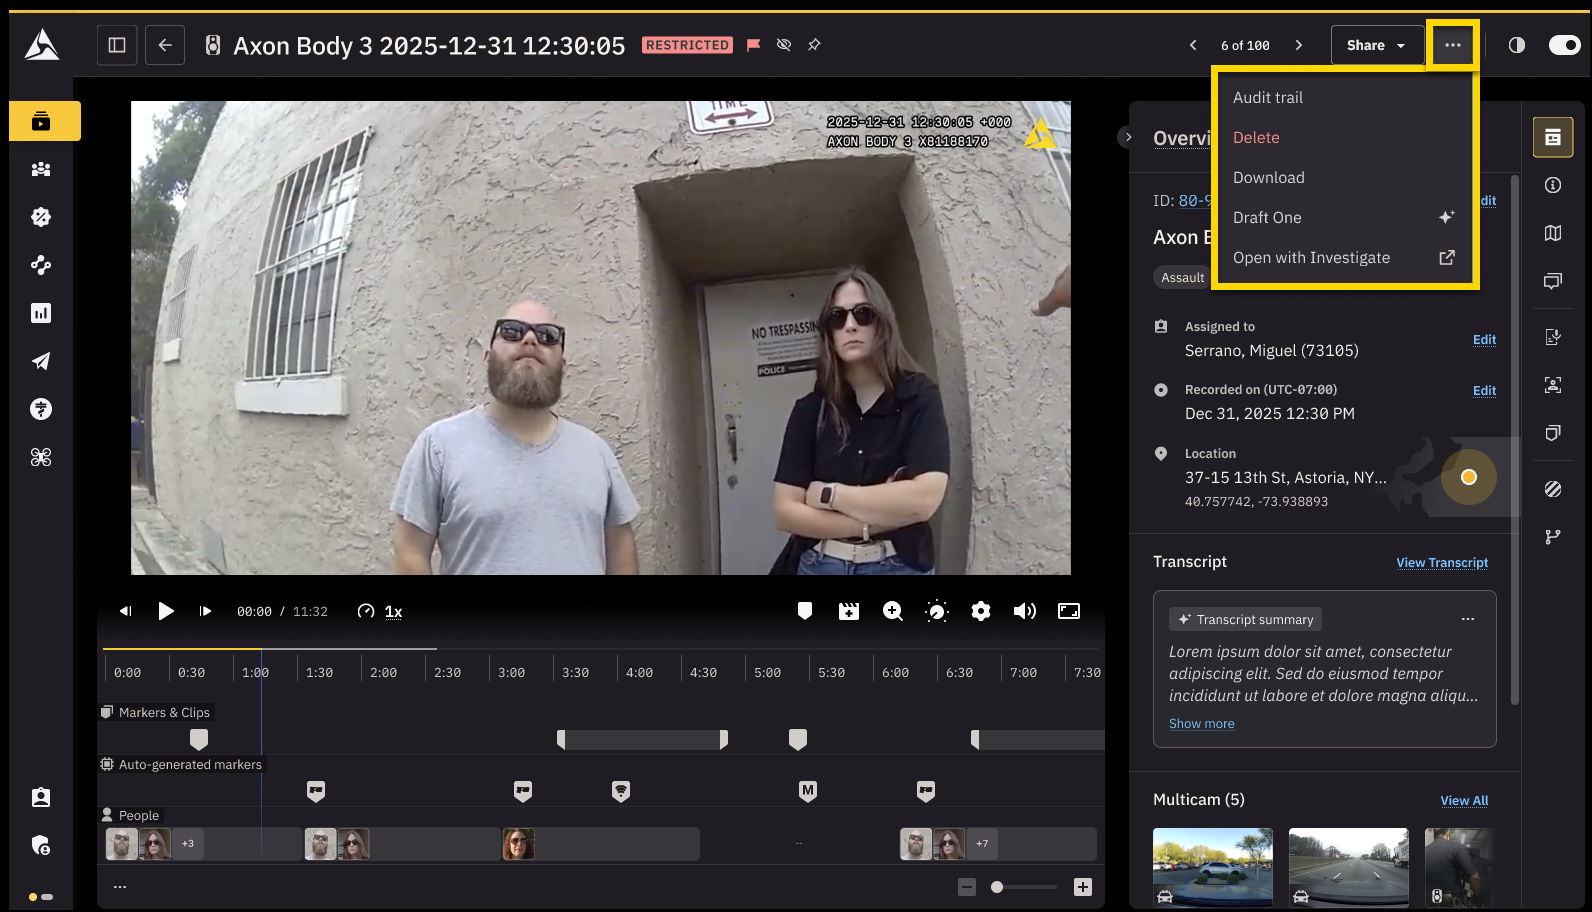Image resolution: width=1592 pixels, height=912 pixels.
Task: Open the map panel in right sidebar
Action: point(1553,233)
